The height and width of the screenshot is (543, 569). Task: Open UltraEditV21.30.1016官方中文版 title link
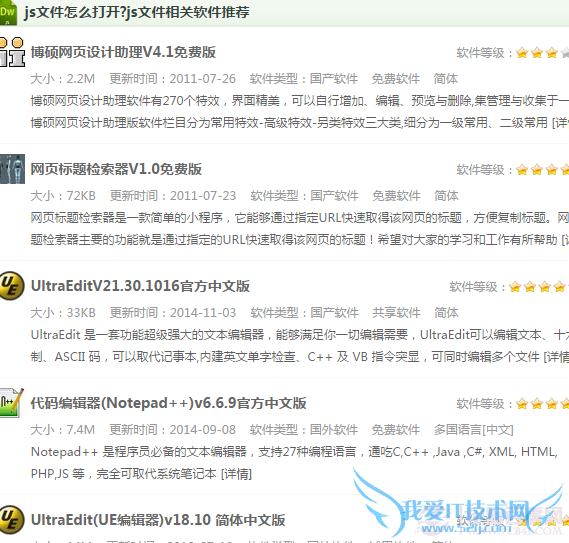pos(140,286)
